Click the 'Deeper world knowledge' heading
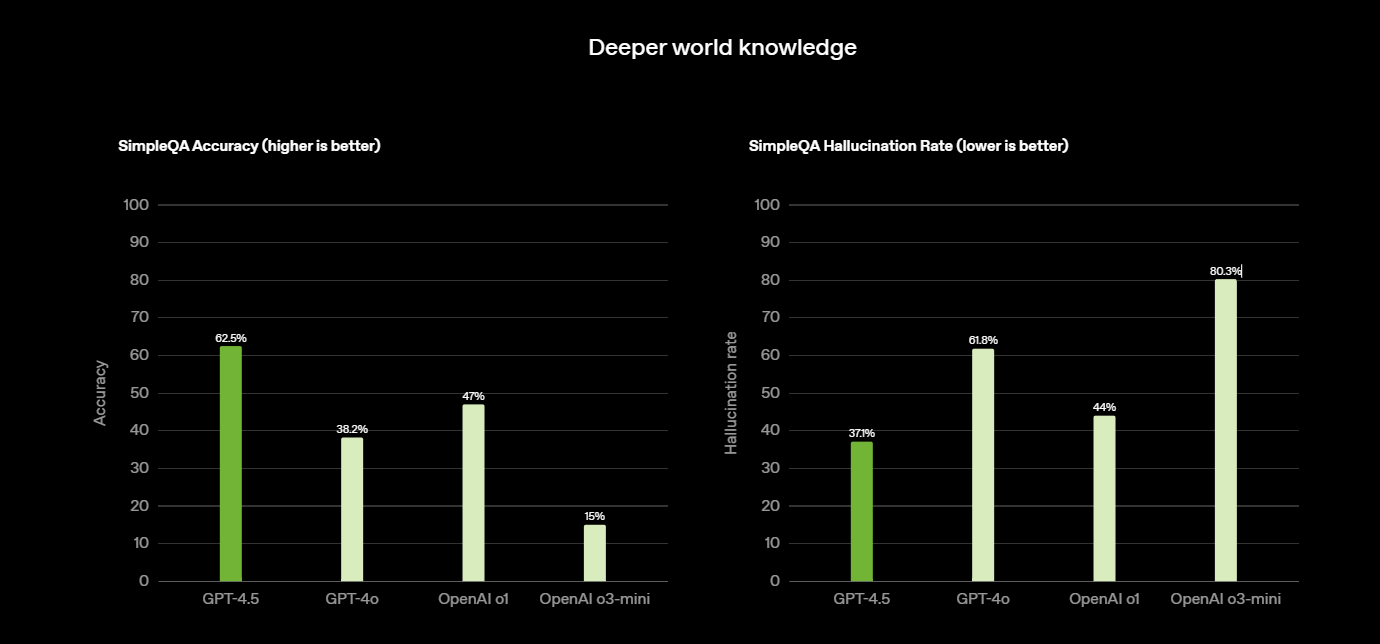 722,47
